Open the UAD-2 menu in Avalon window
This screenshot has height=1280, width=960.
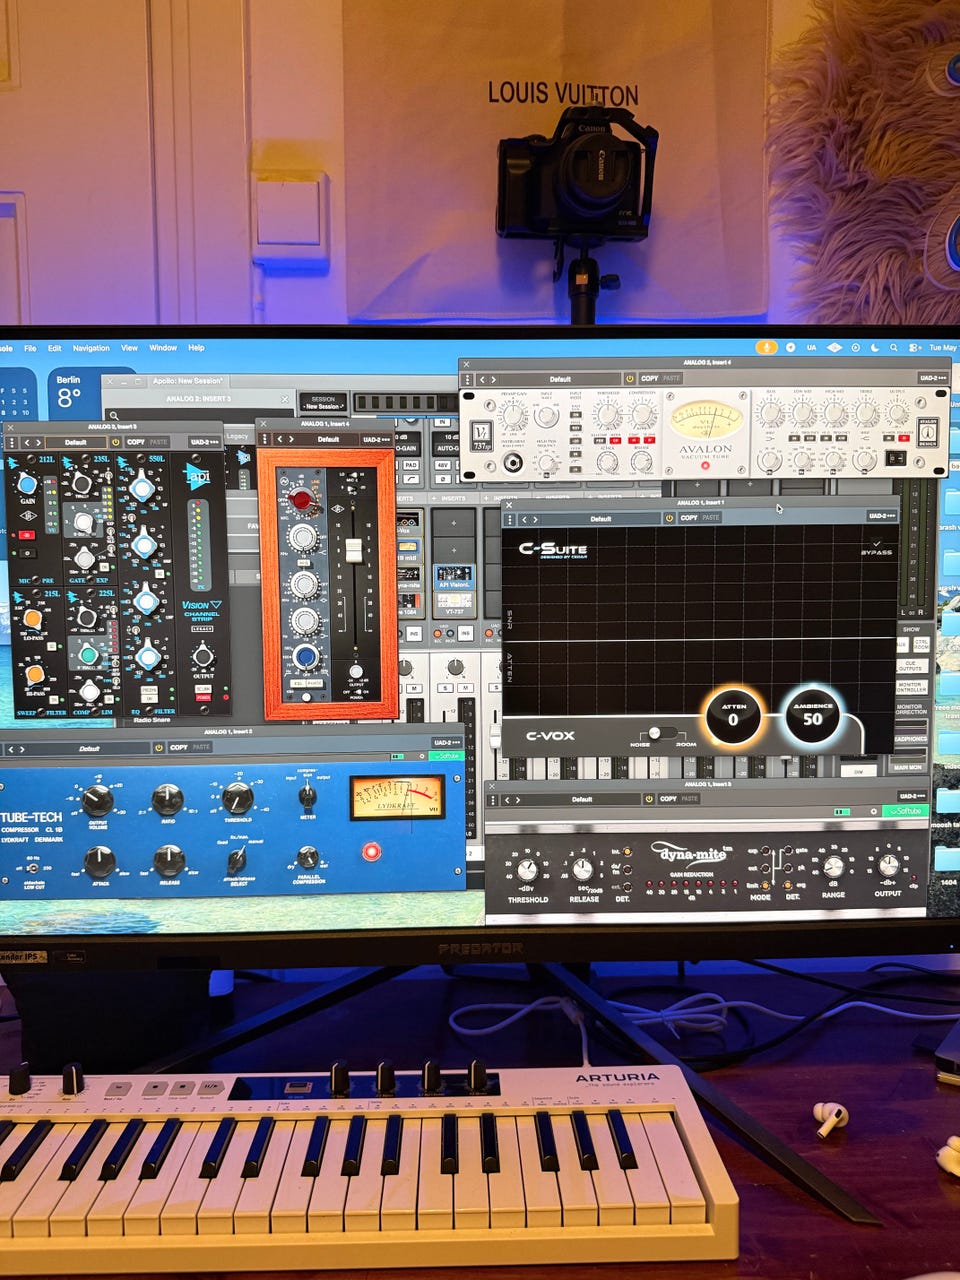(931, 378)
